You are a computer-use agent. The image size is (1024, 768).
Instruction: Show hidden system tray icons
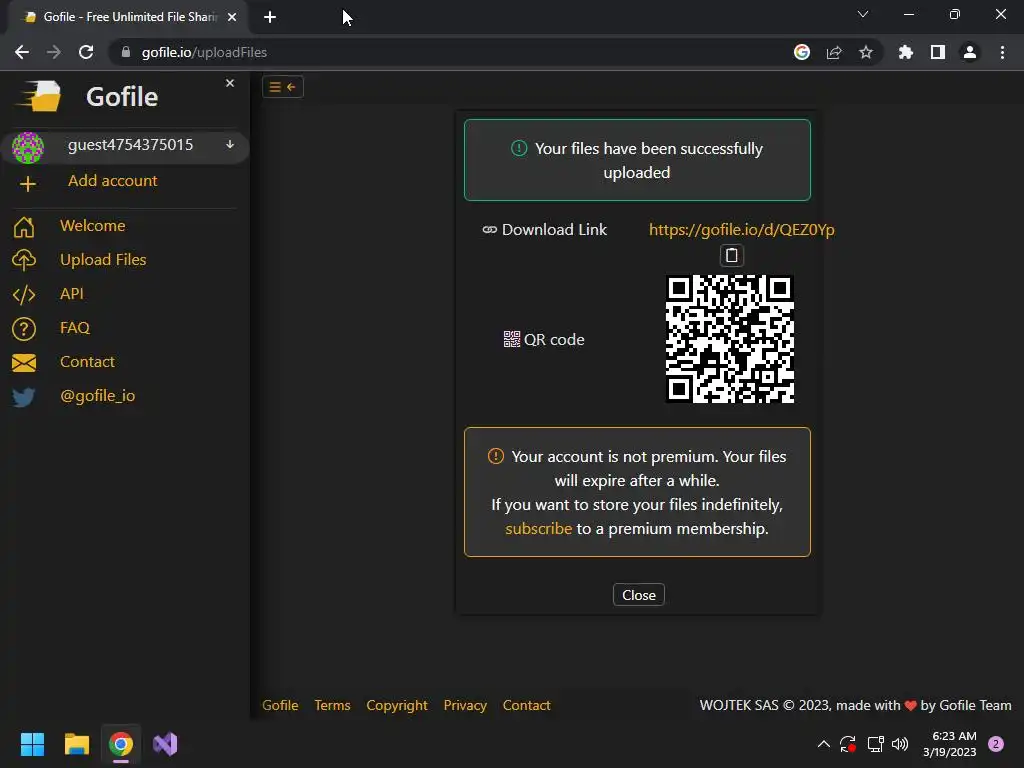click(824, 744)
